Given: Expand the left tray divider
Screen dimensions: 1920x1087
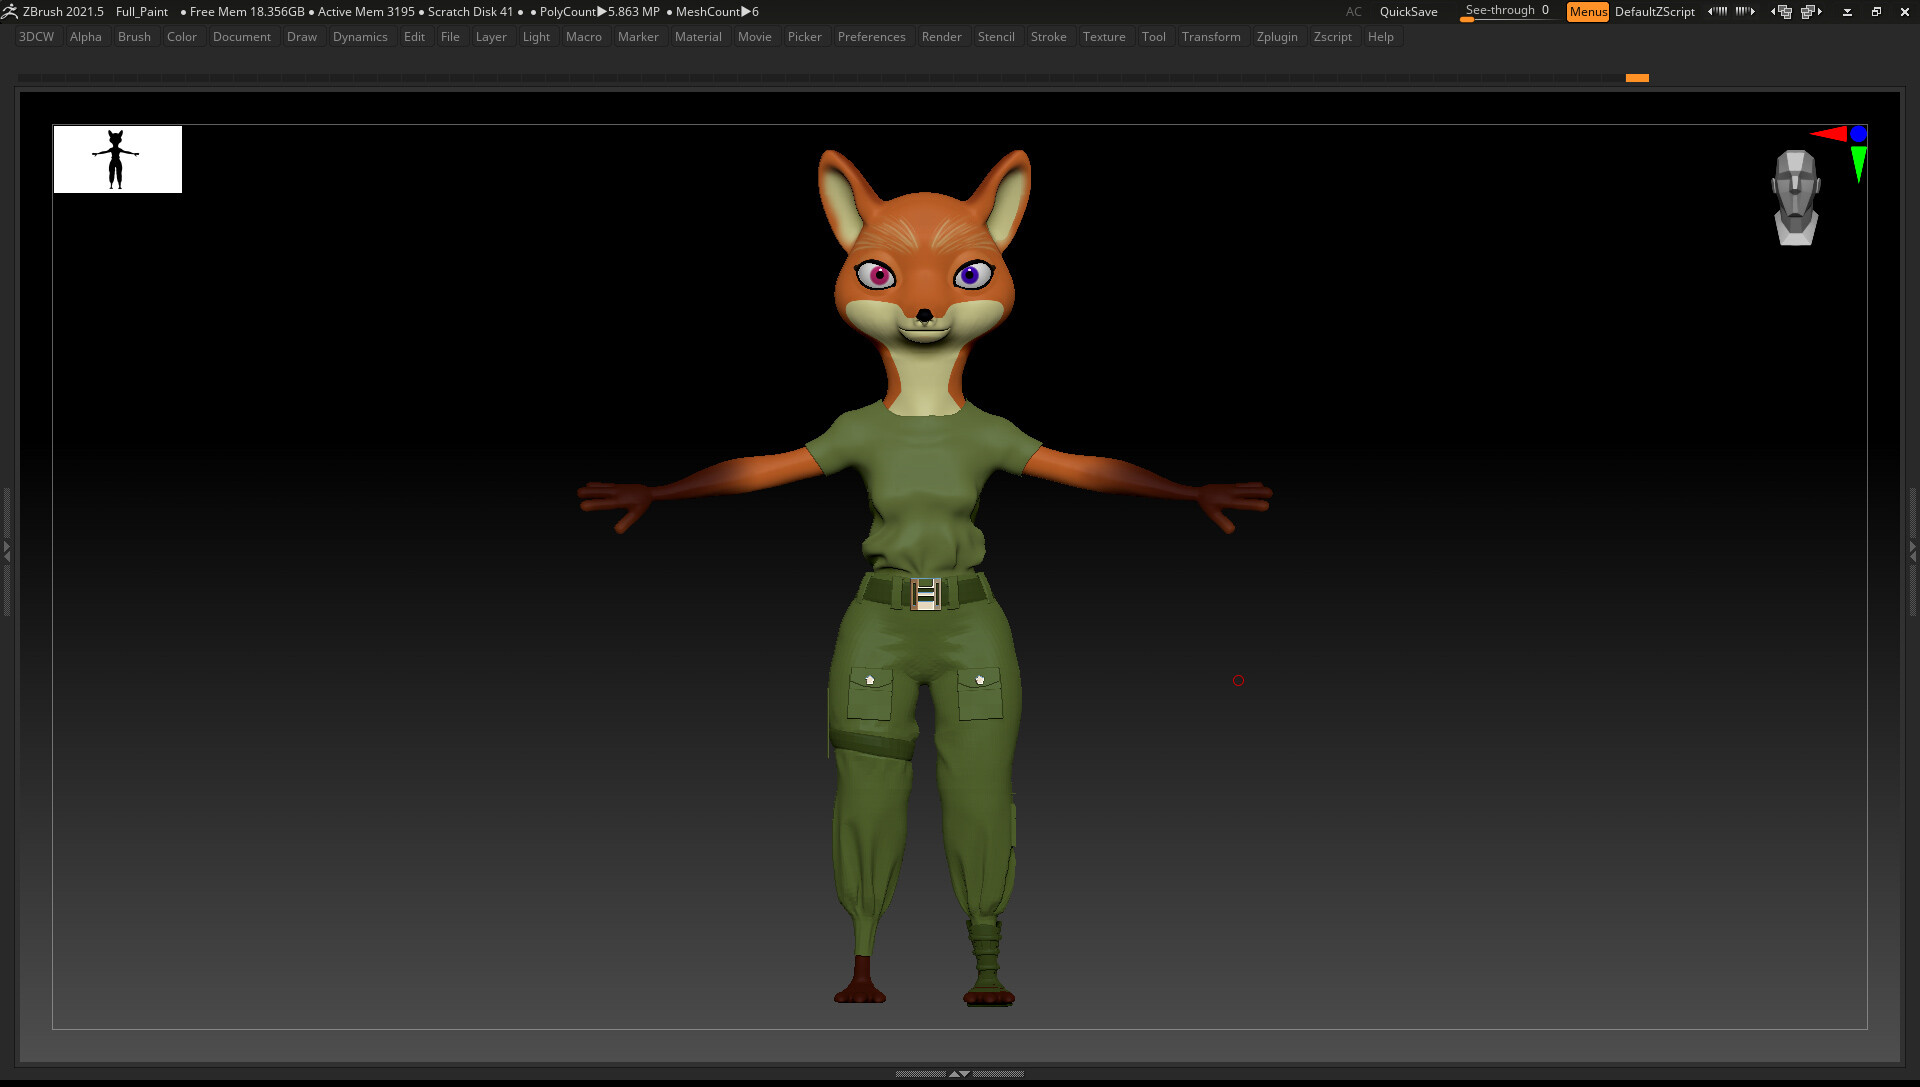Looking at the screenshot, I should 6,549.
